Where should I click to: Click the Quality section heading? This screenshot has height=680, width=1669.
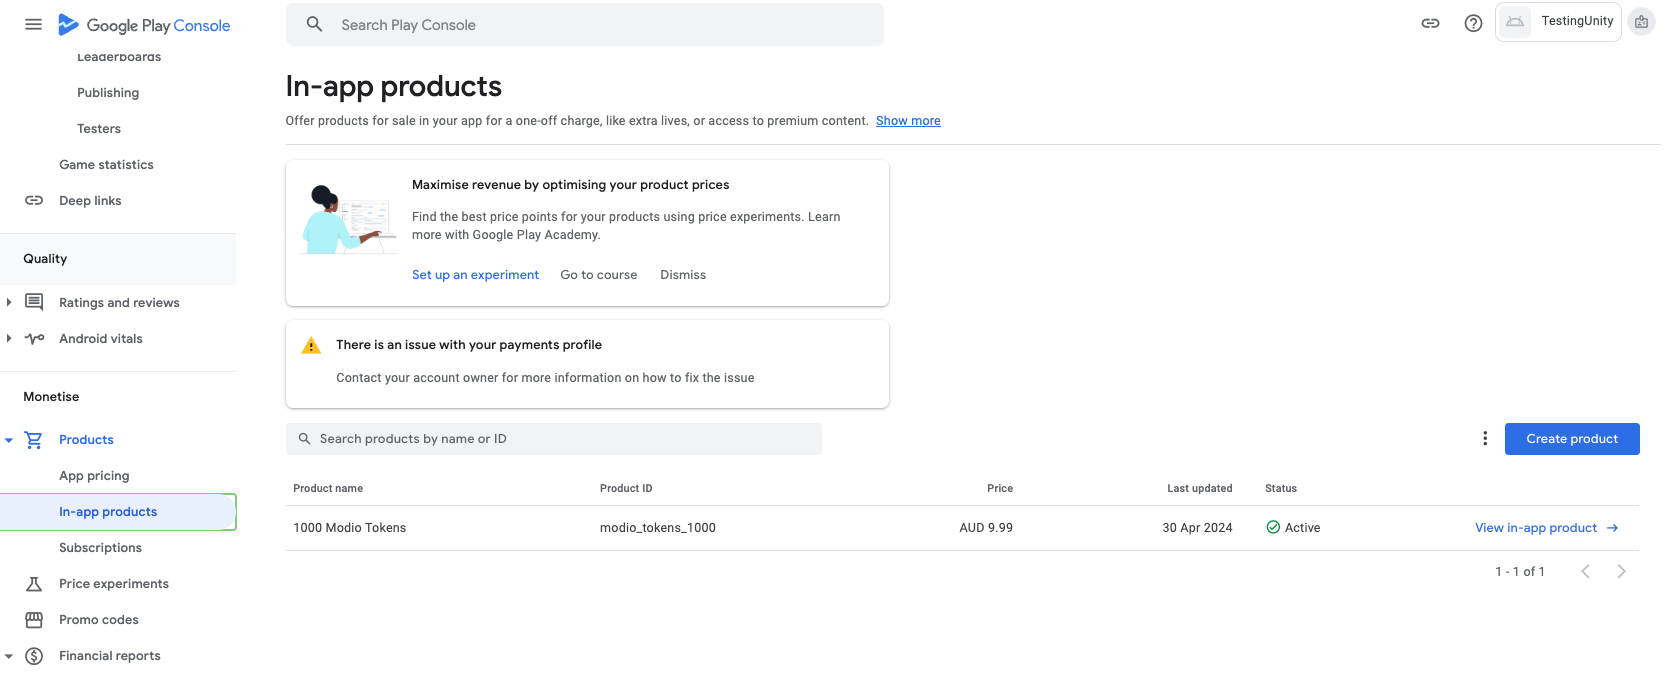point(45,258)
